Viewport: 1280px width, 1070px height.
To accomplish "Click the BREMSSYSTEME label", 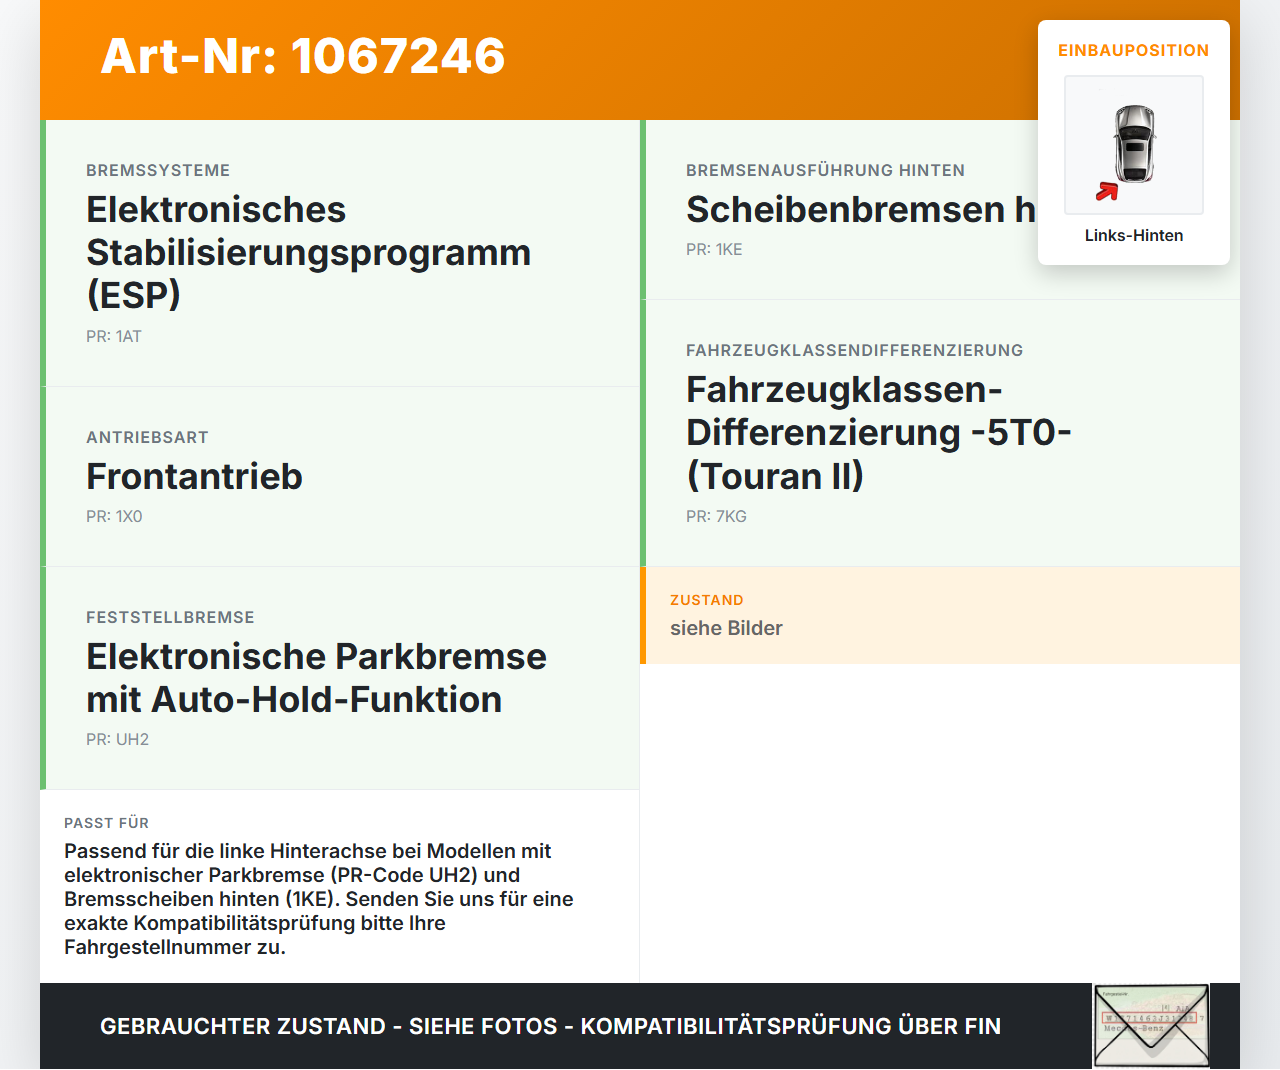I will pos(158,170).
